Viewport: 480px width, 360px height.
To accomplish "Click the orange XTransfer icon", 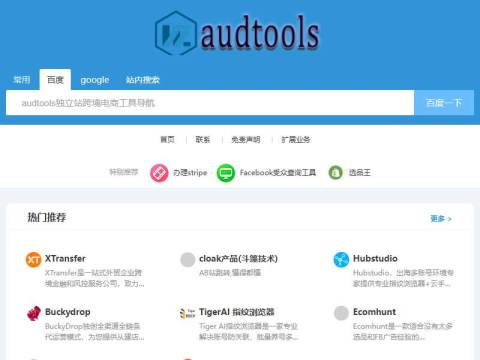I will pyautogui.click(x=33, y=259).
